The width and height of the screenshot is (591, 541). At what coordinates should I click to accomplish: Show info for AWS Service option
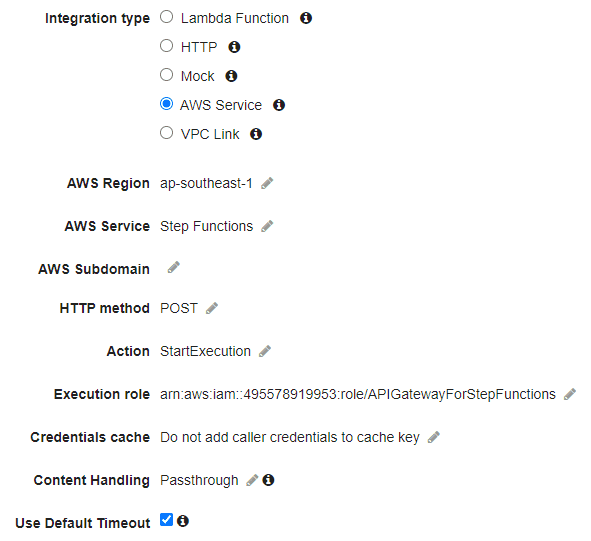pos(279,105)
